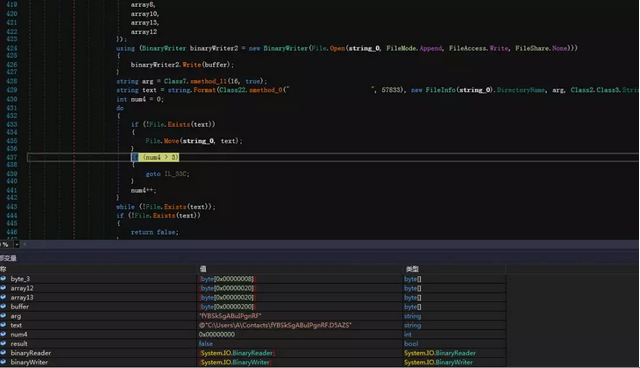Select the byte_3 local variable name
This screenshot has width=640, height=368.
tap(20, 279)
